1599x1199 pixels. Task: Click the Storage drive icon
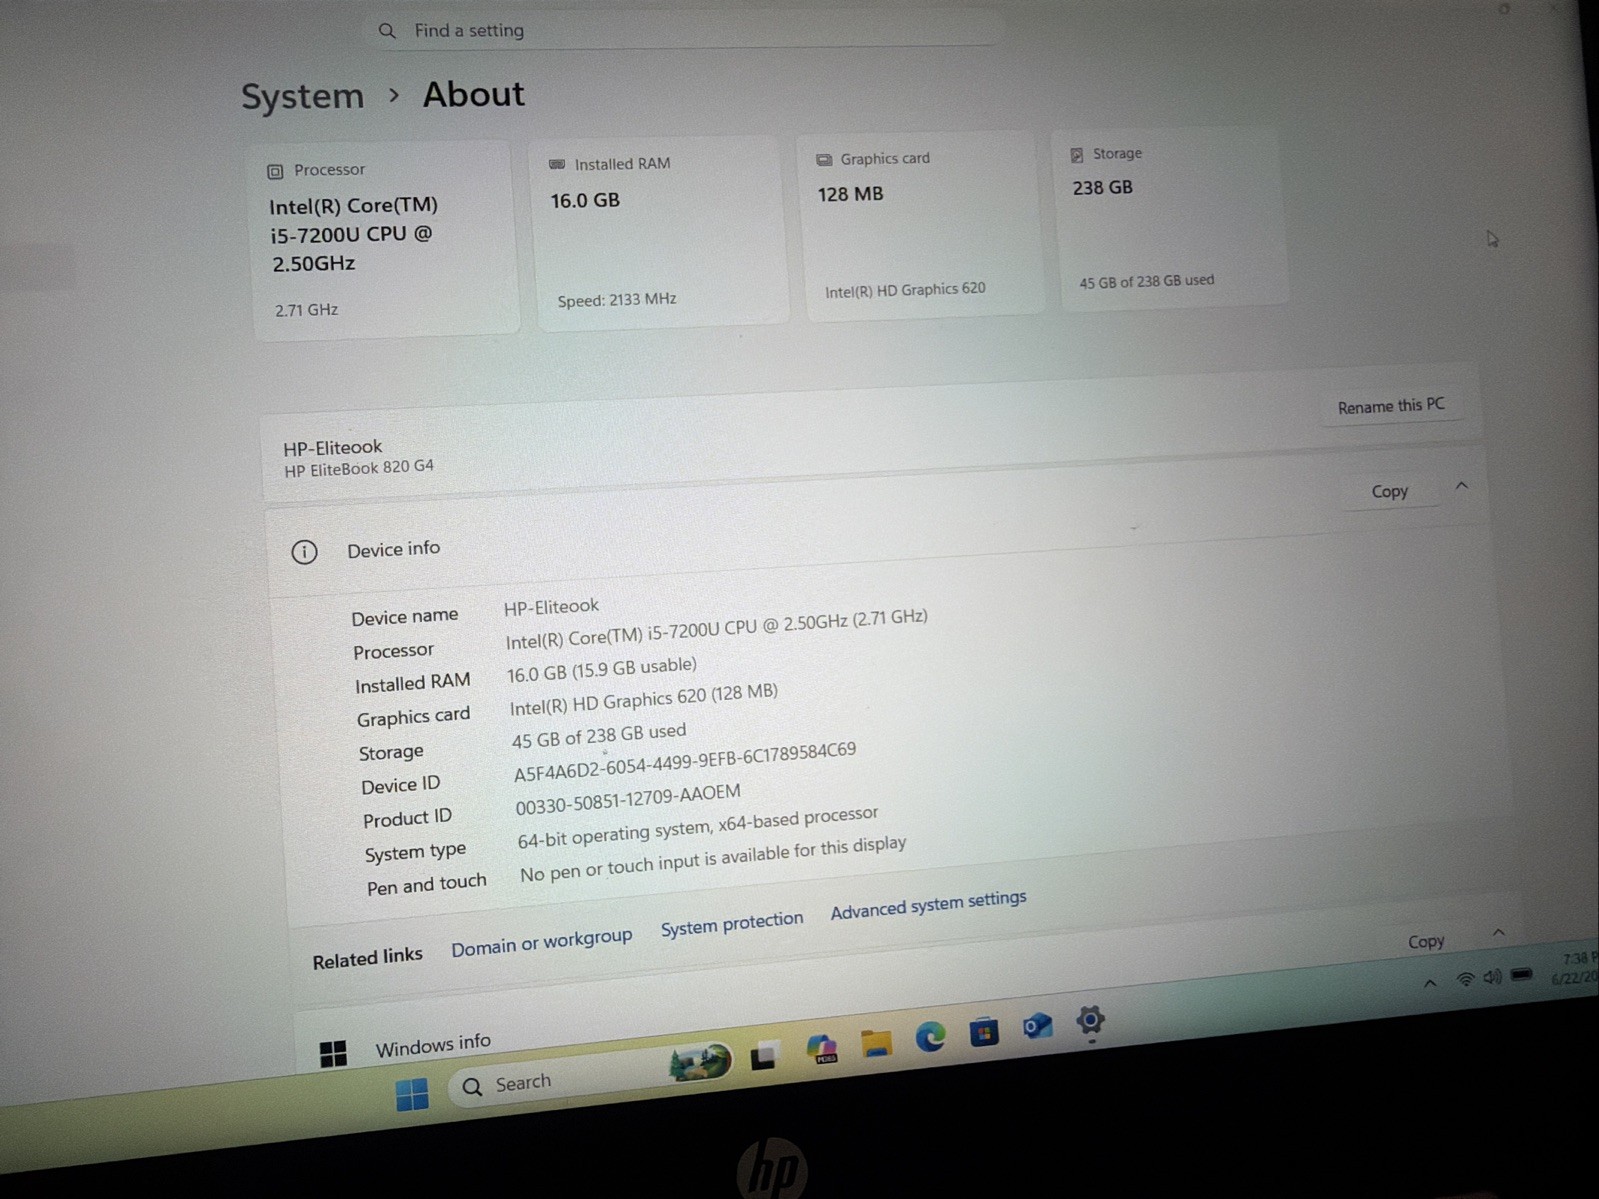tap(1077, 155)
